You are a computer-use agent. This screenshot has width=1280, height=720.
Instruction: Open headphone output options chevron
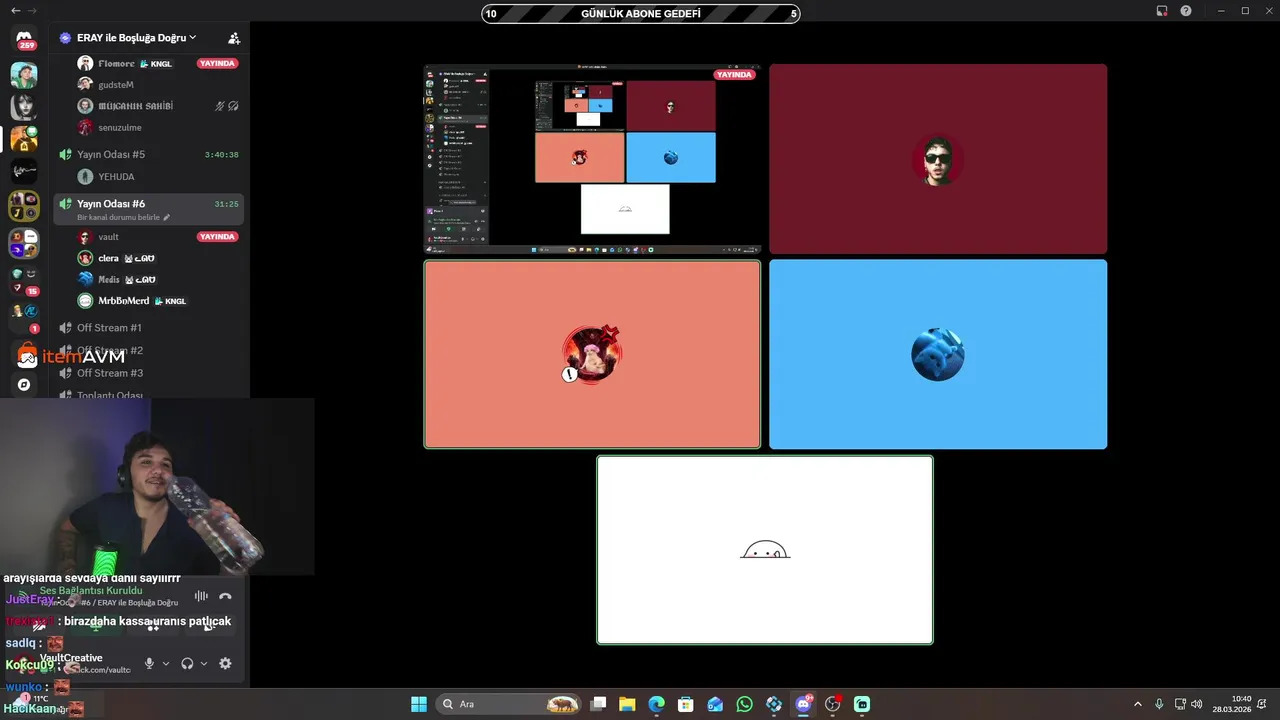[x=204, y=663]
